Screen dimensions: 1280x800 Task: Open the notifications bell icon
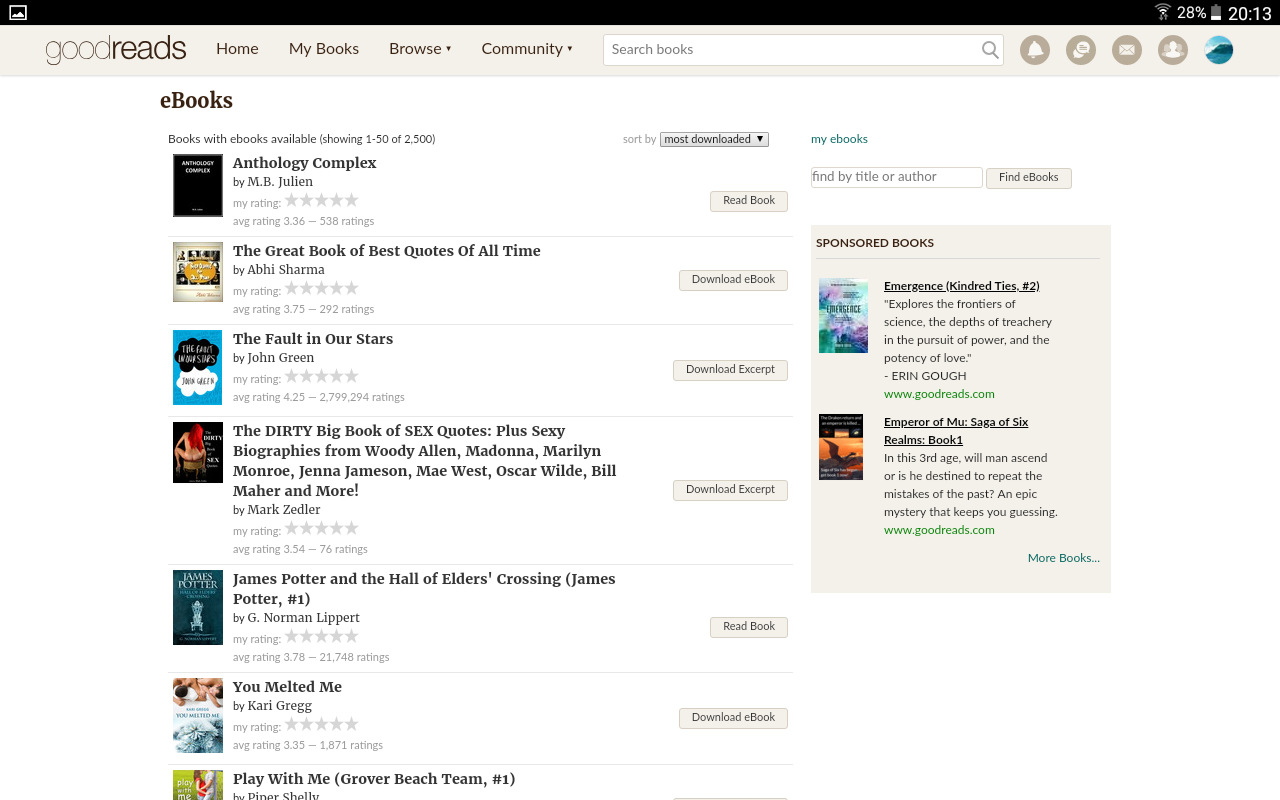(1035, 50)
